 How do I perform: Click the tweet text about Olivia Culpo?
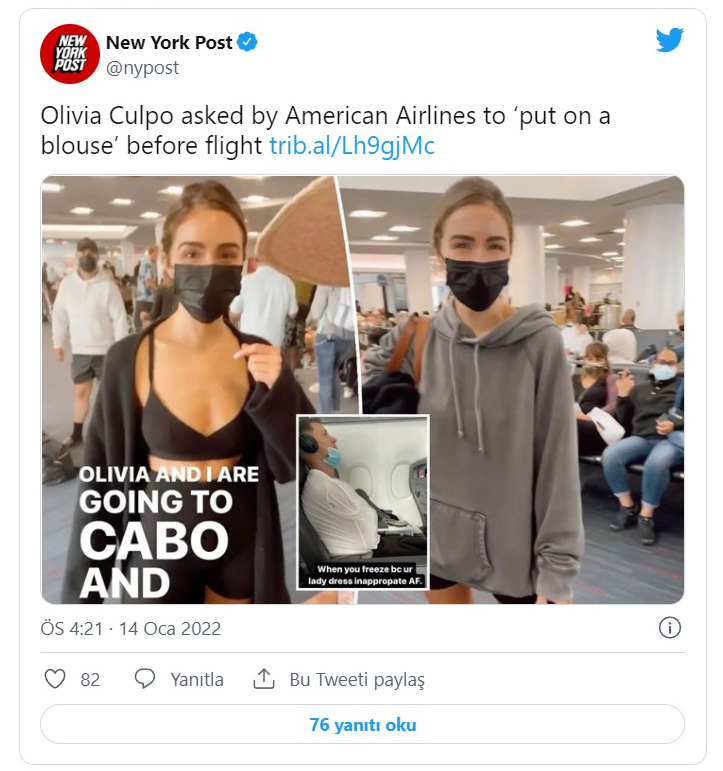tap(326, 131)
